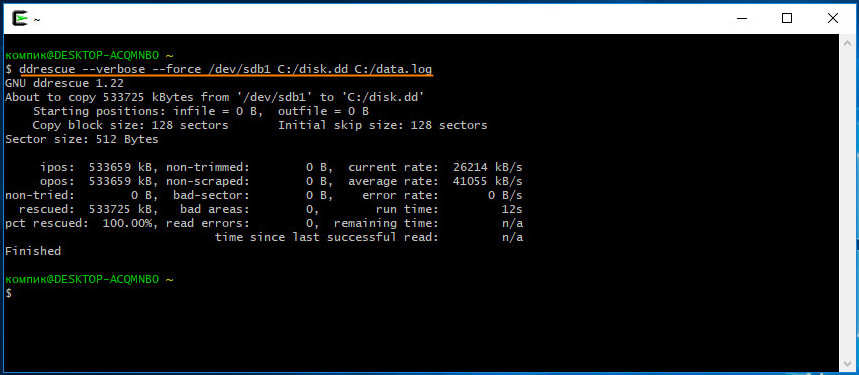Viewport: 859px width, 375px height.
Task: Click the underlined ddrescue command line
Action: tap(225, 70)
